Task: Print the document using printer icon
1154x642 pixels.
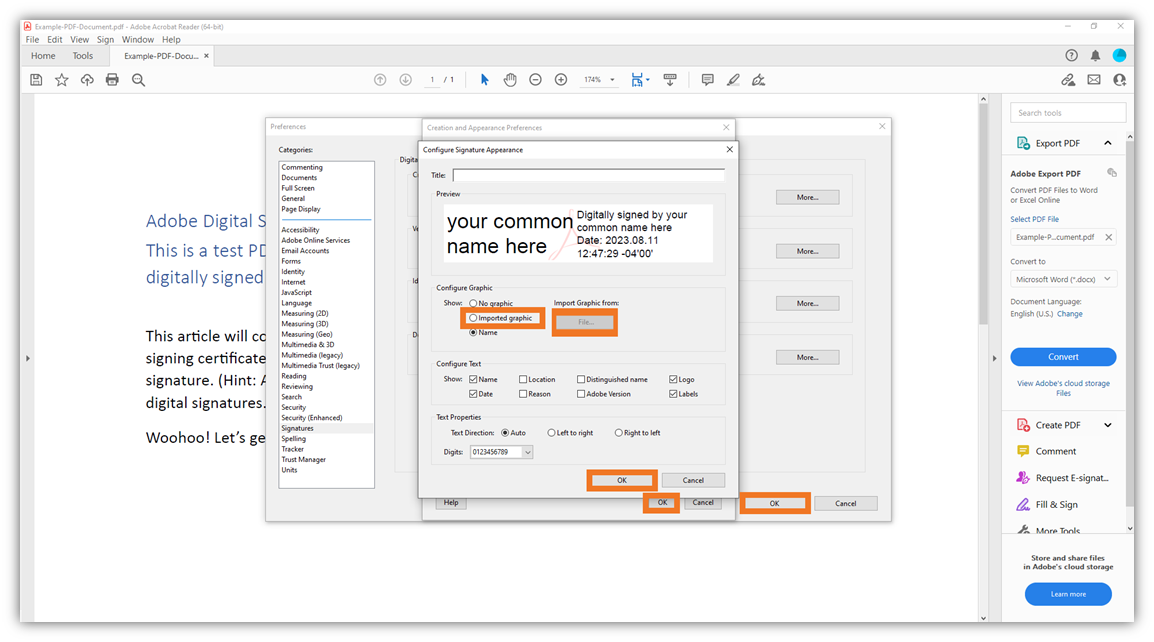Action: coord(112,80)
